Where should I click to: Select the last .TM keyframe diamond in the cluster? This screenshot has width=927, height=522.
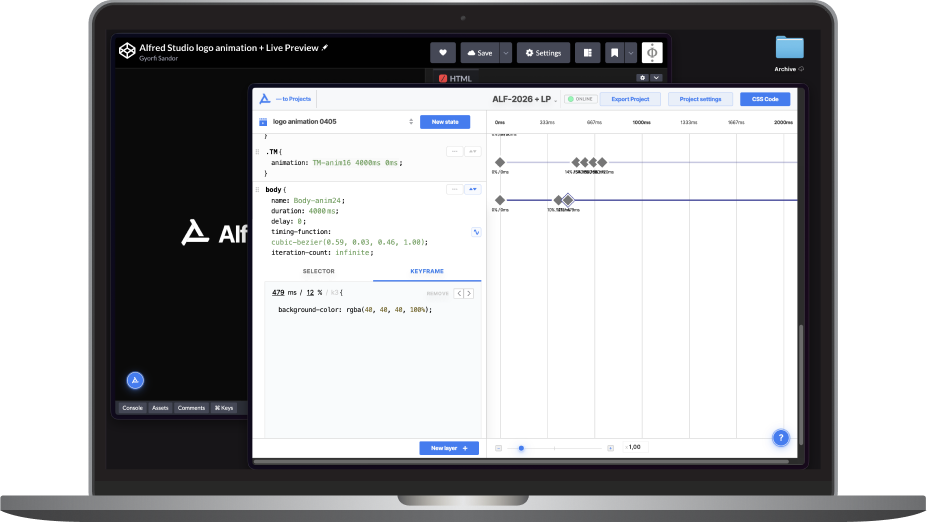coord(602,162)
